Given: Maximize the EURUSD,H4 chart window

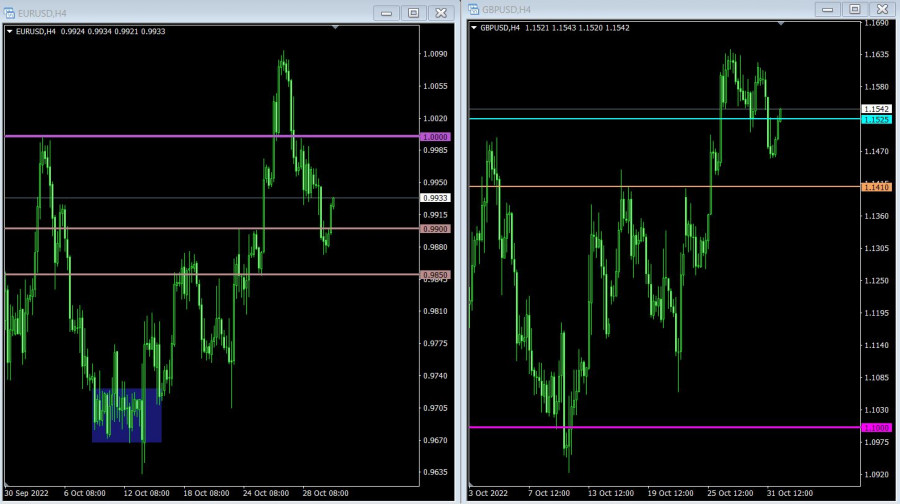Looking at the screenshot, I should pyautogui.click(x=413, y=13).
